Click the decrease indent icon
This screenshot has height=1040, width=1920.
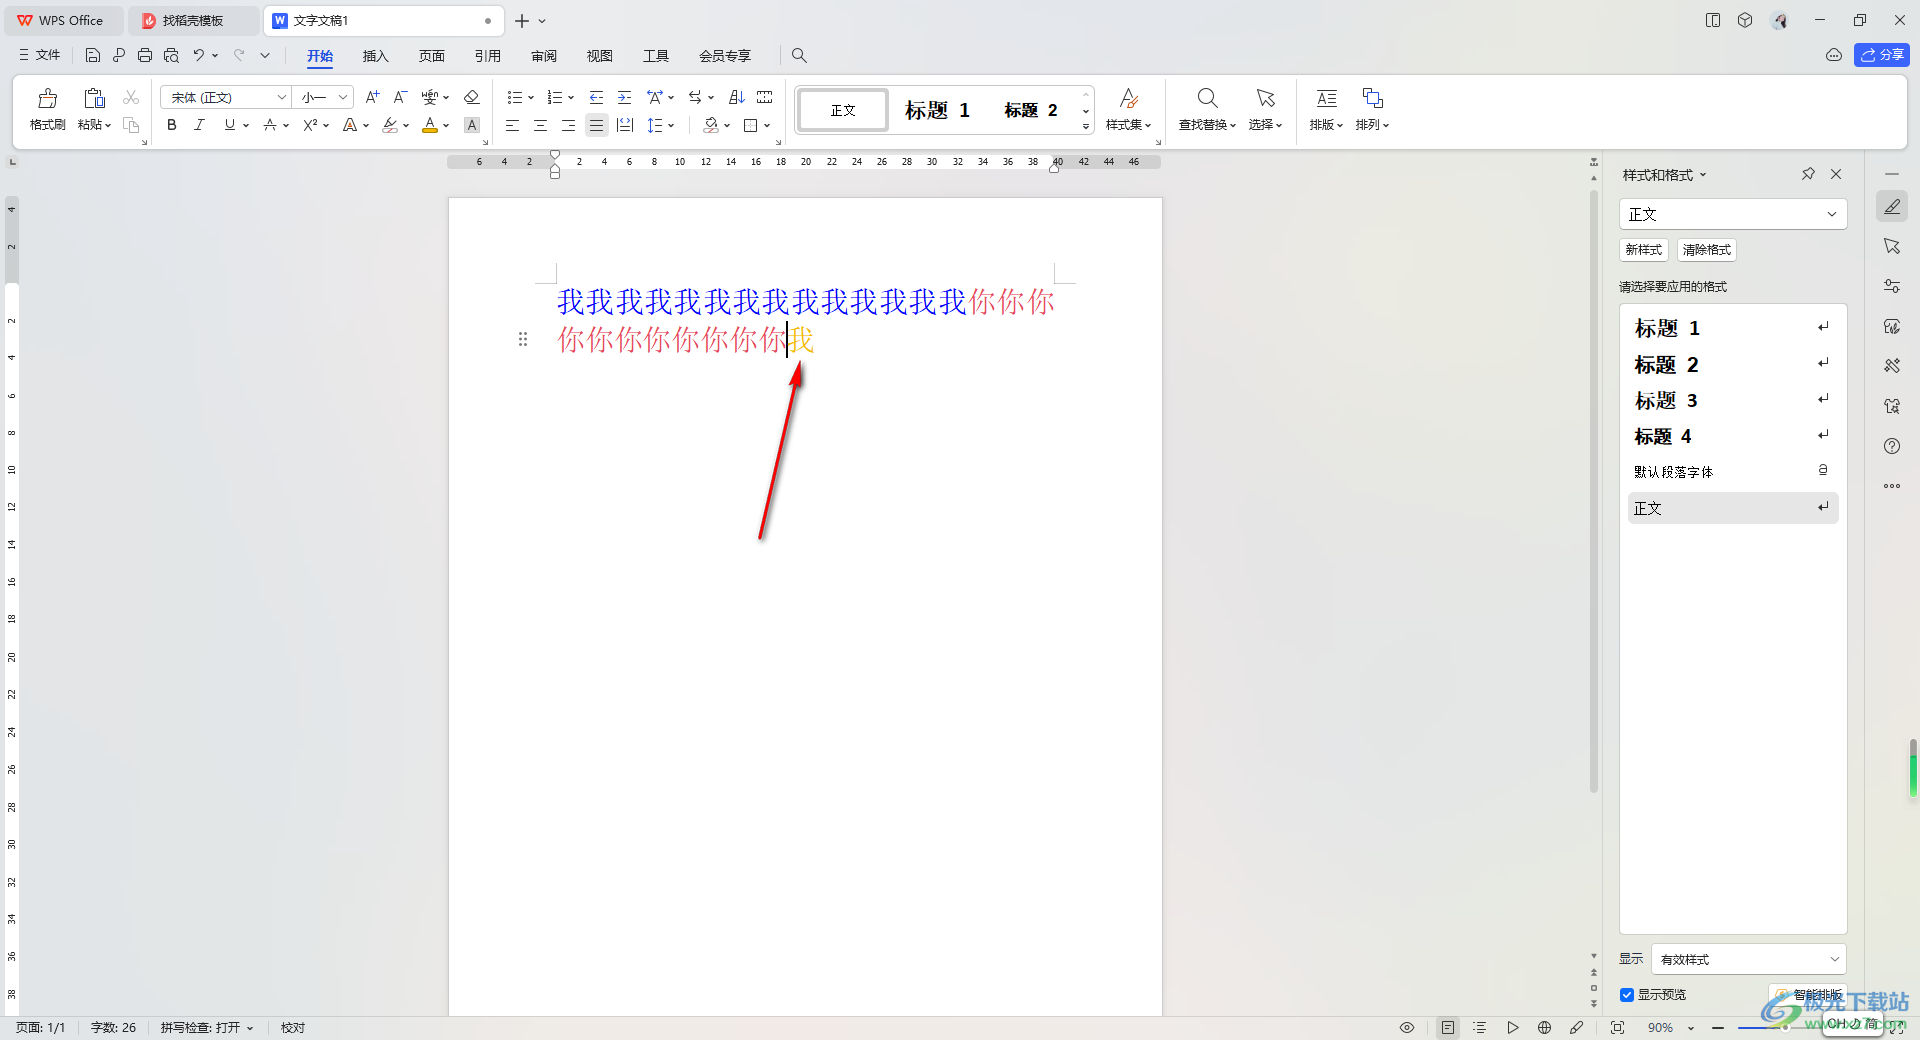[597, 97]
